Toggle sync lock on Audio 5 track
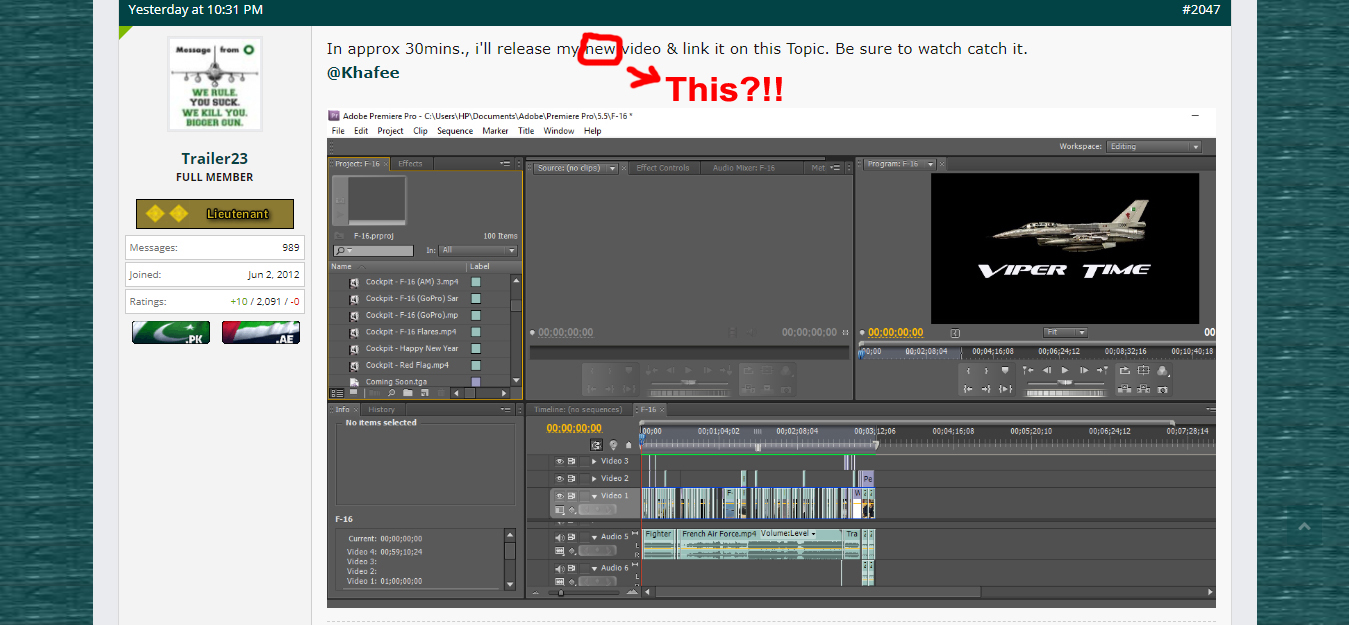Image resolution: width=1349 pixels, height=625 pixels. point(572,537)
